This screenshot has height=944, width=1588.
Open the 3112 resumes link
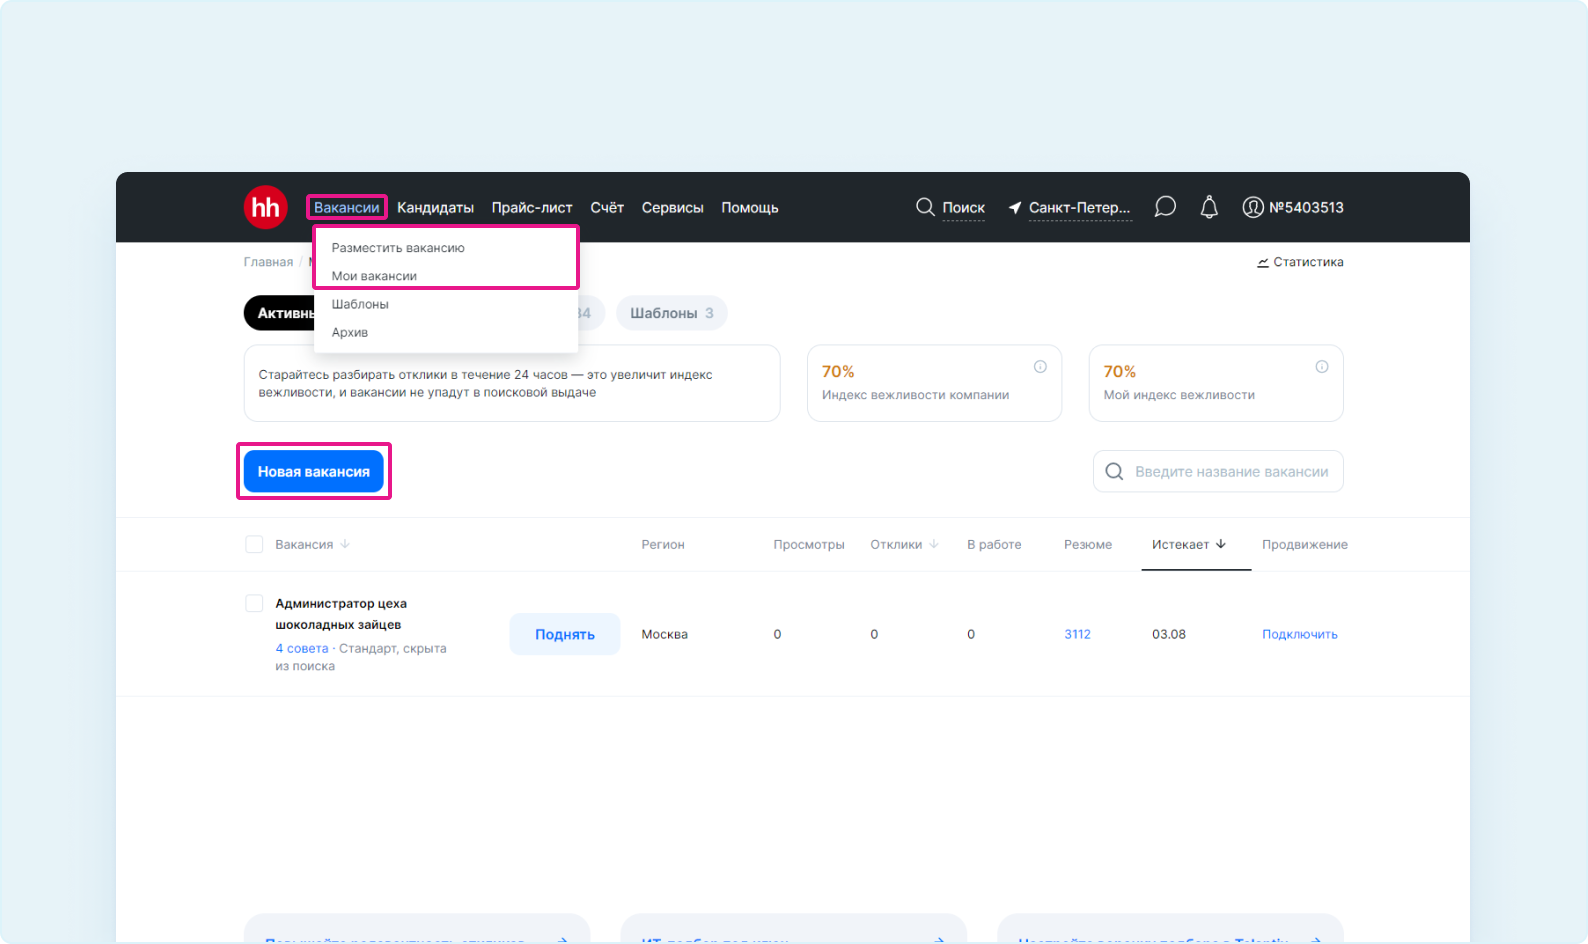click(x=1077, y=634)
